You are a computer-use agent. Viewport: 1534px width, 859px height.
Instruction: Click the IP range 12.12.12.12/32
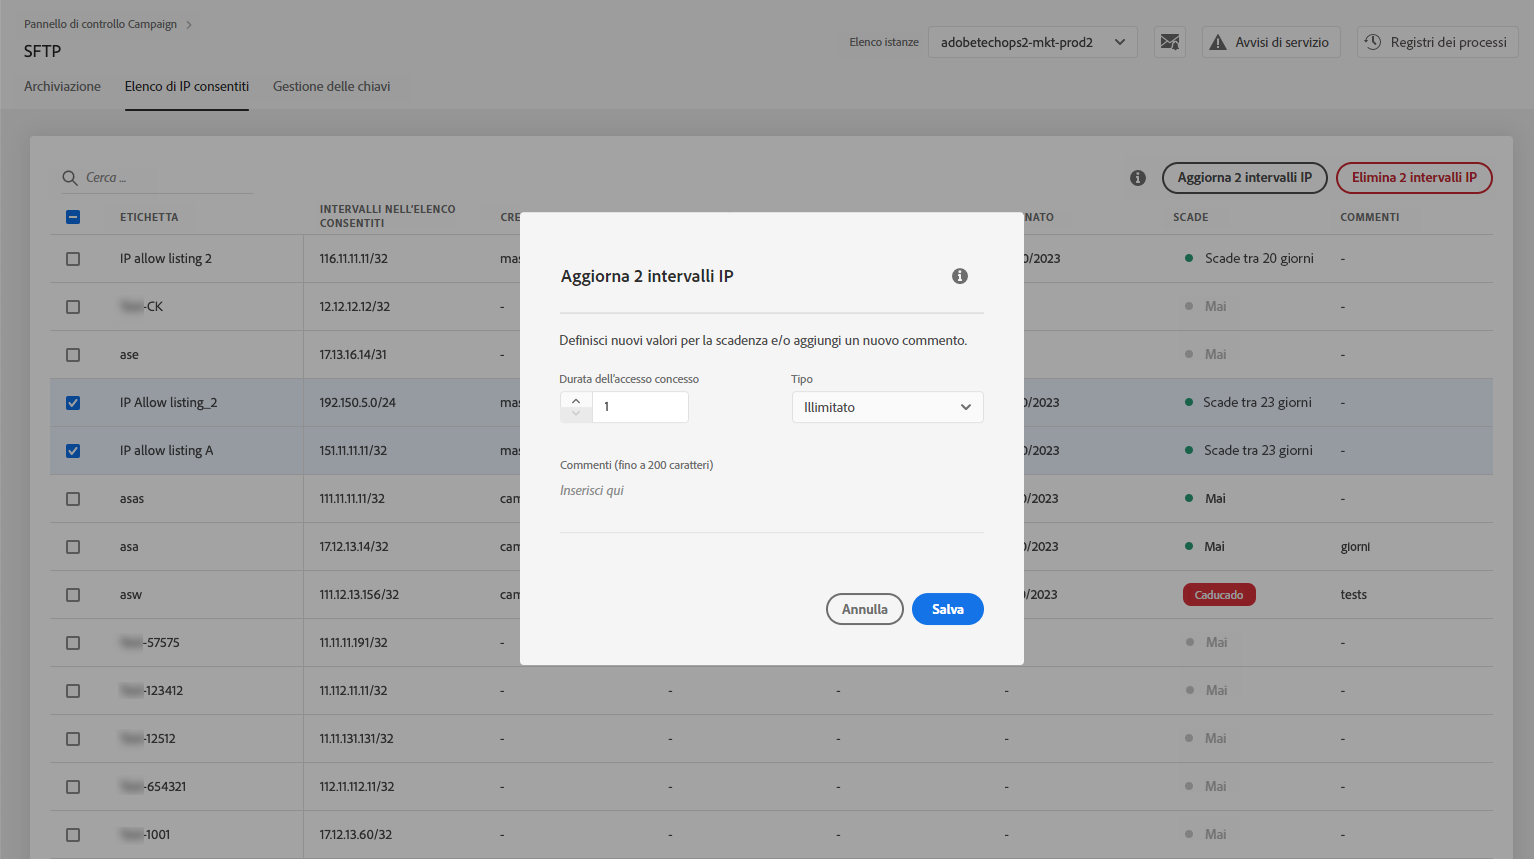355,307
